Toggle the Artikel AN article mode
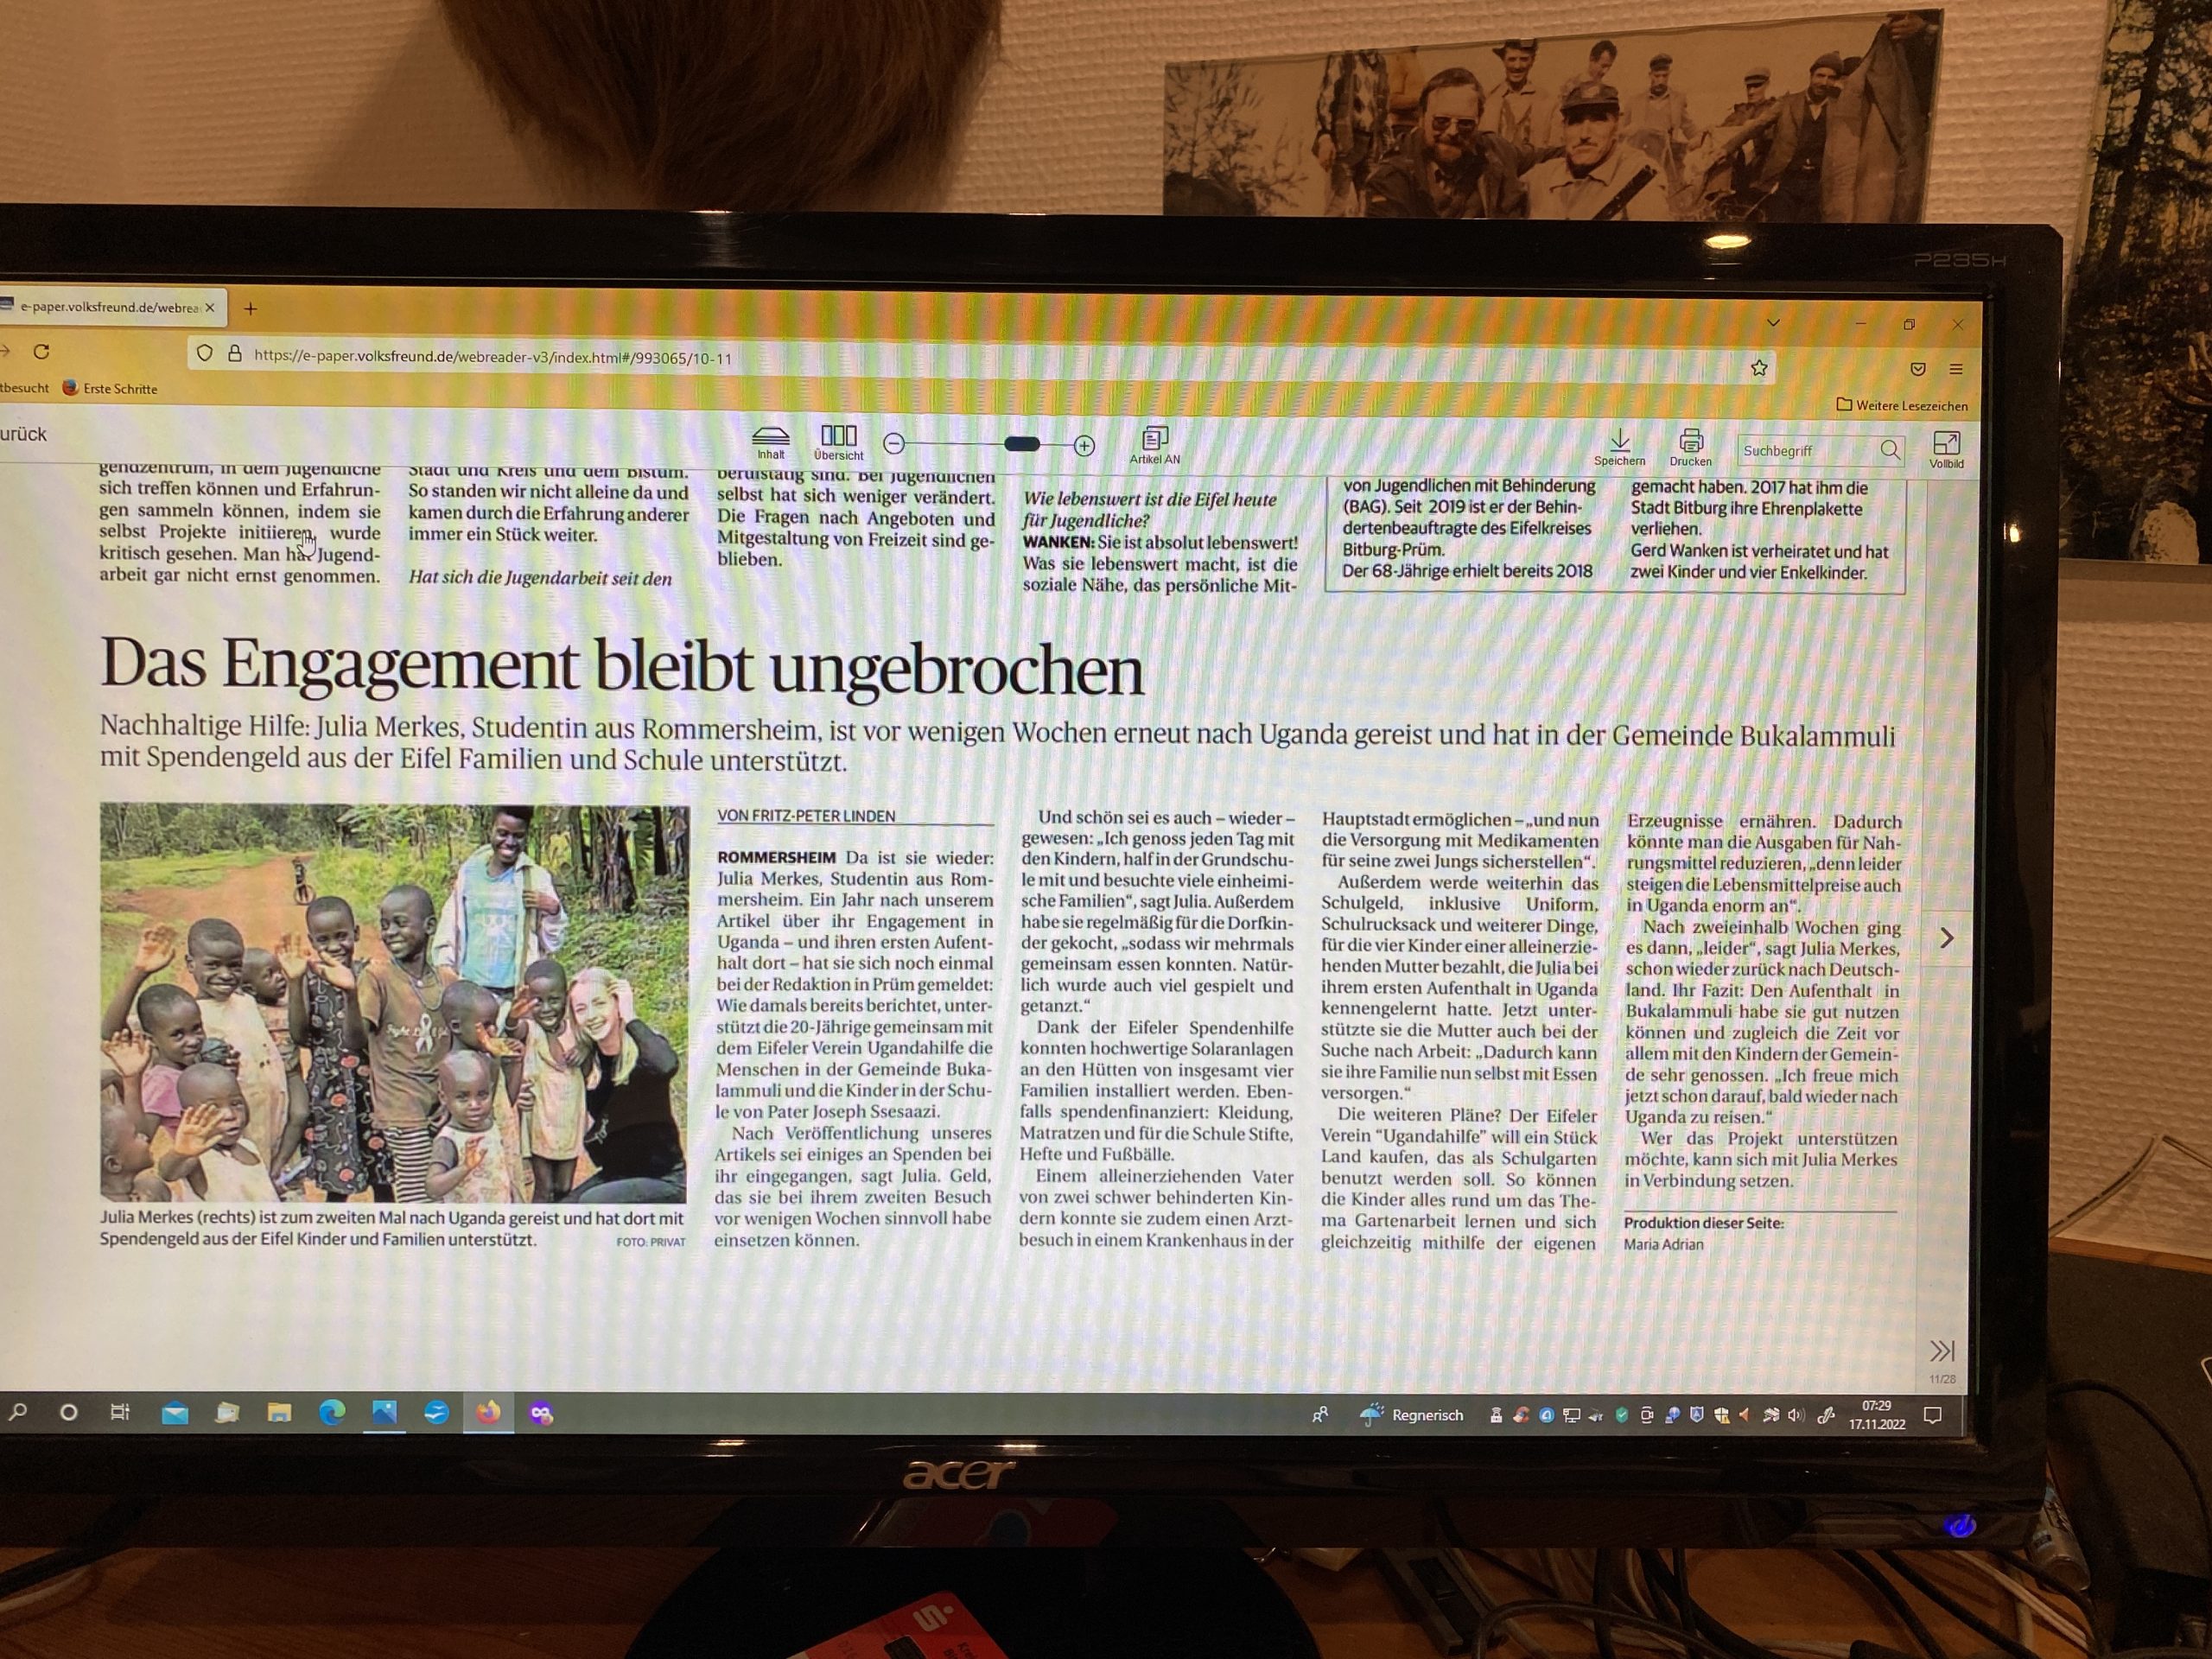This screenshot has width=2212, height=1659. pyautogui.click(x=1155, y=440)
